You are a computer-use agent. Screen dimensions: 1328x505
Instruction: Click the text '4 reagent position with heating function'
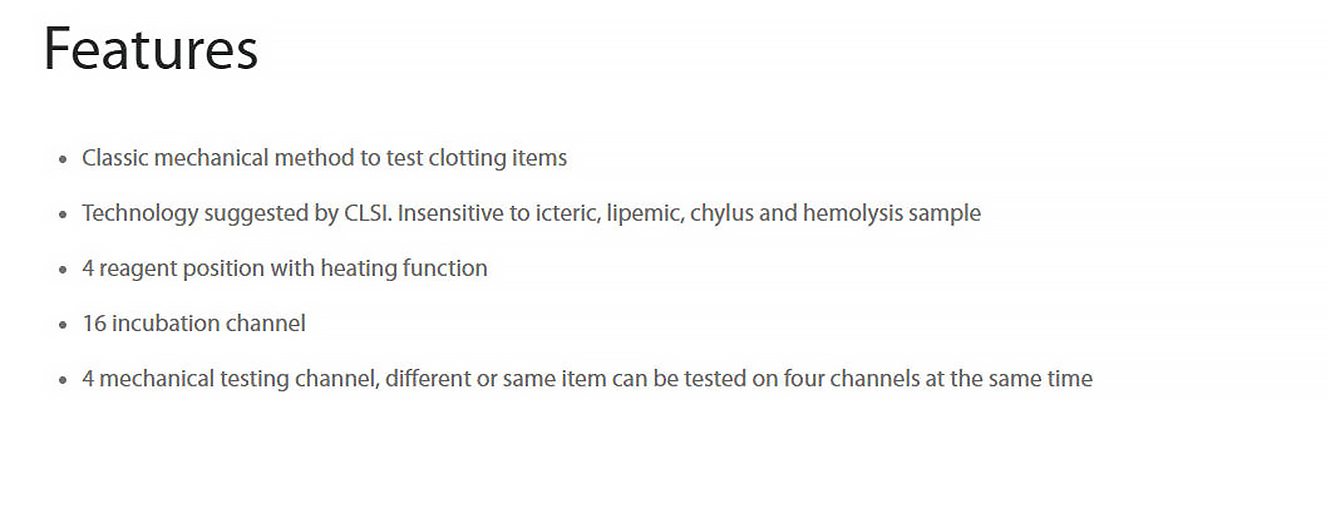click(285, 268)
